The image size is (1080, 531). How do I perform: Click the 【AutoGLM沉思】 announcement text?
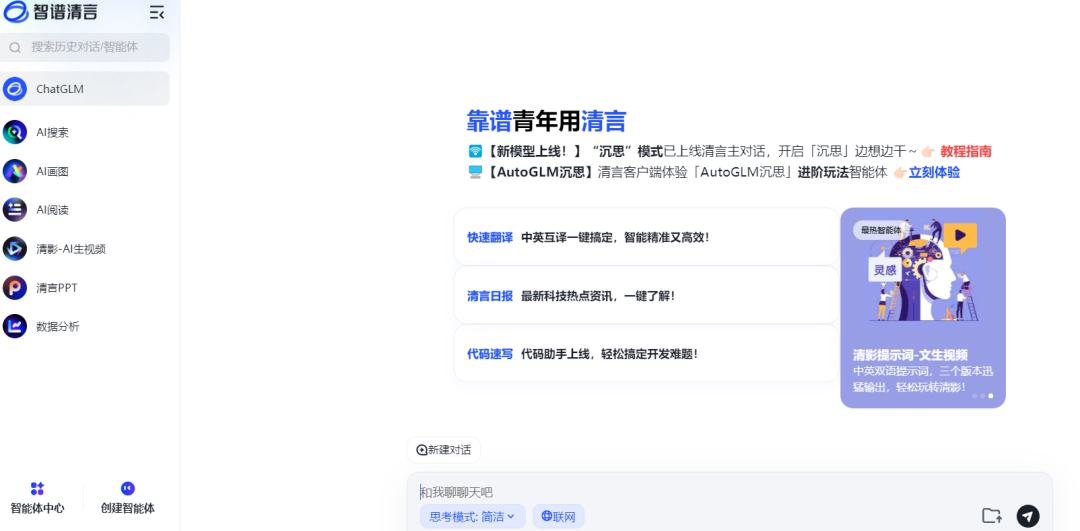pos(541,173)
